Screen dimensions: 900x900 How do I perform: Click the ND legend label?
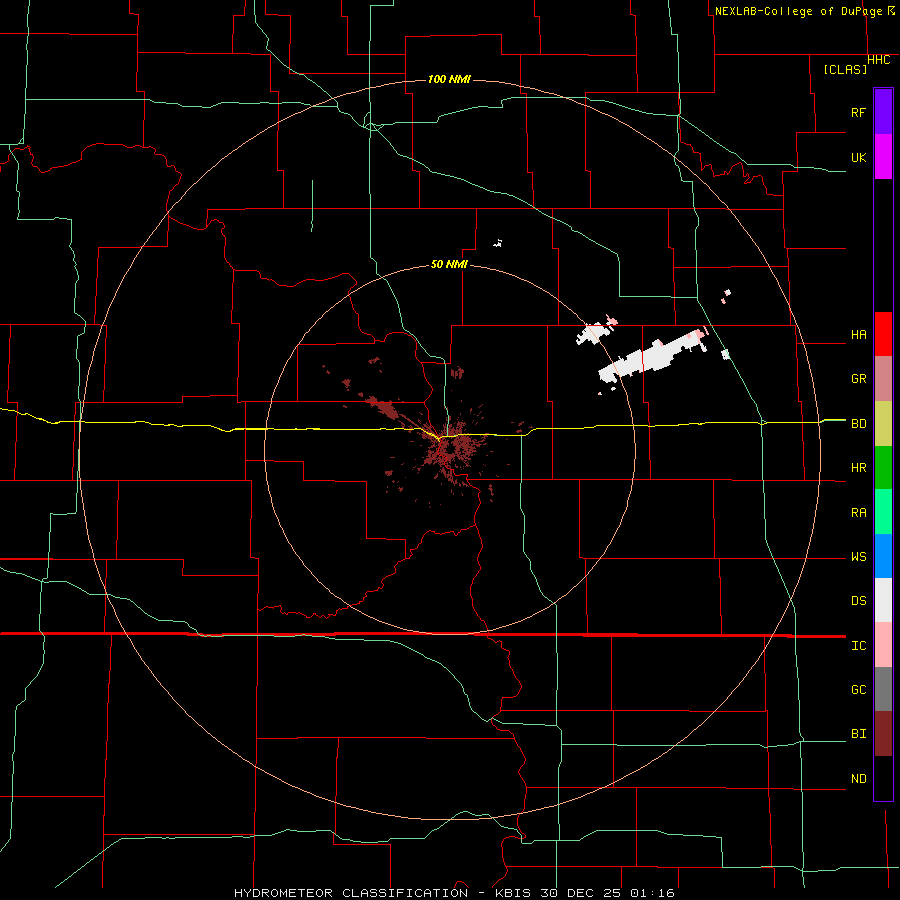pos(858,779)
